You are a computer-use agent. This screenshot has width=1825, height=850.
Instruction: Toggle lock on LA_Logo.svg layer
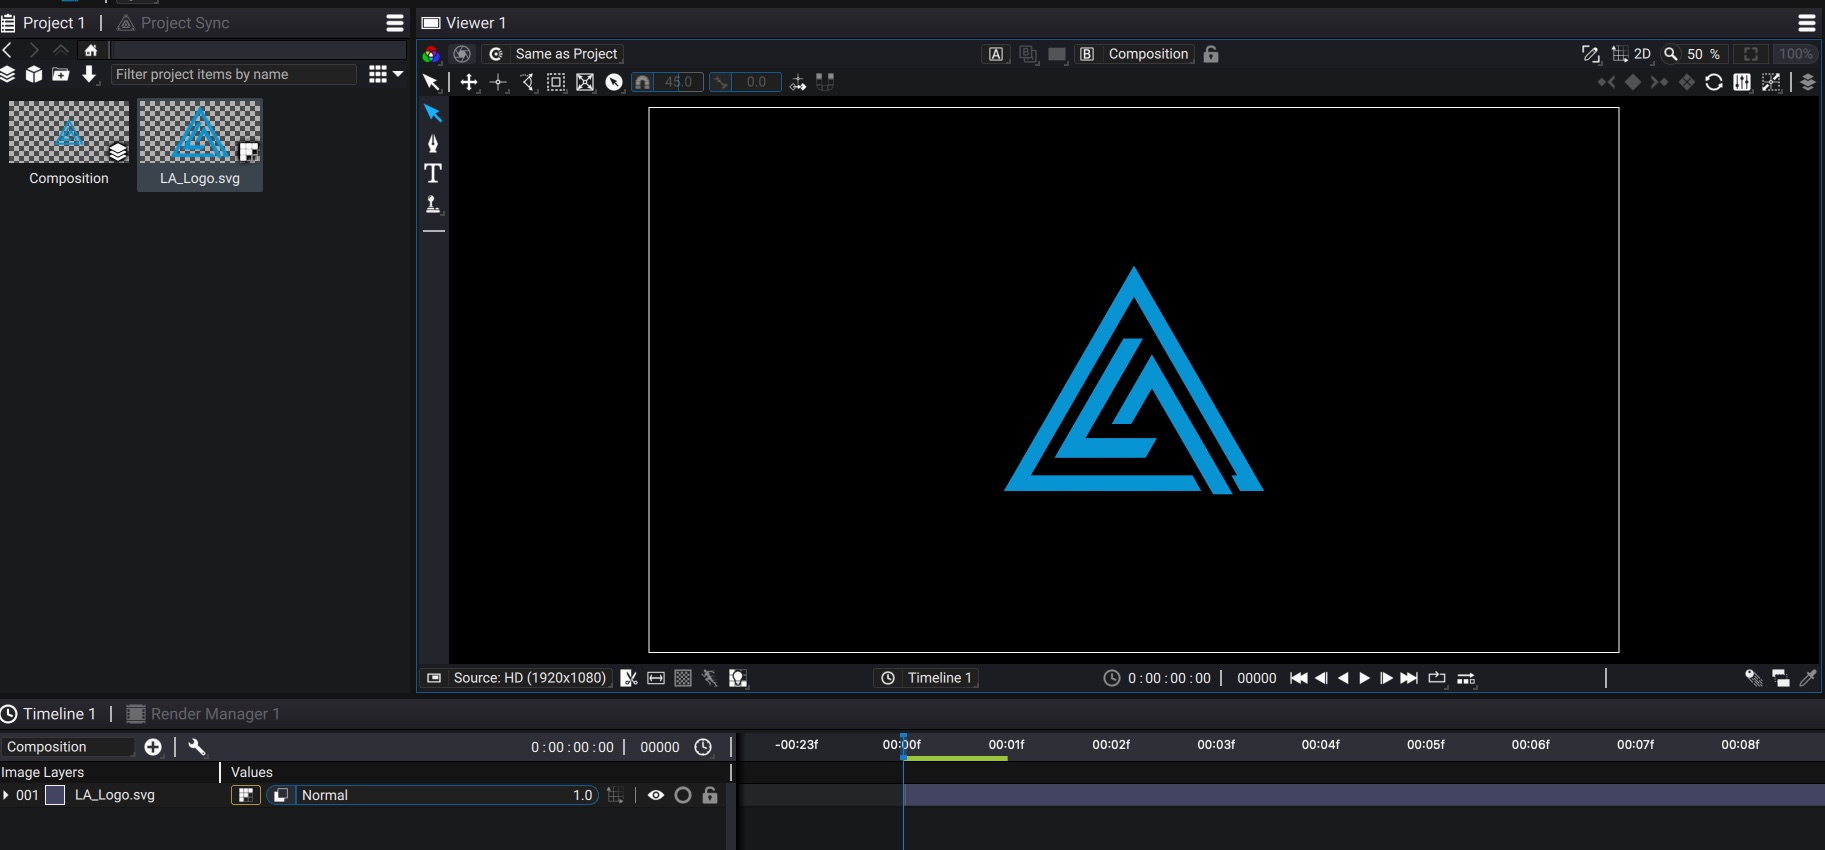[x=710, y=795]
